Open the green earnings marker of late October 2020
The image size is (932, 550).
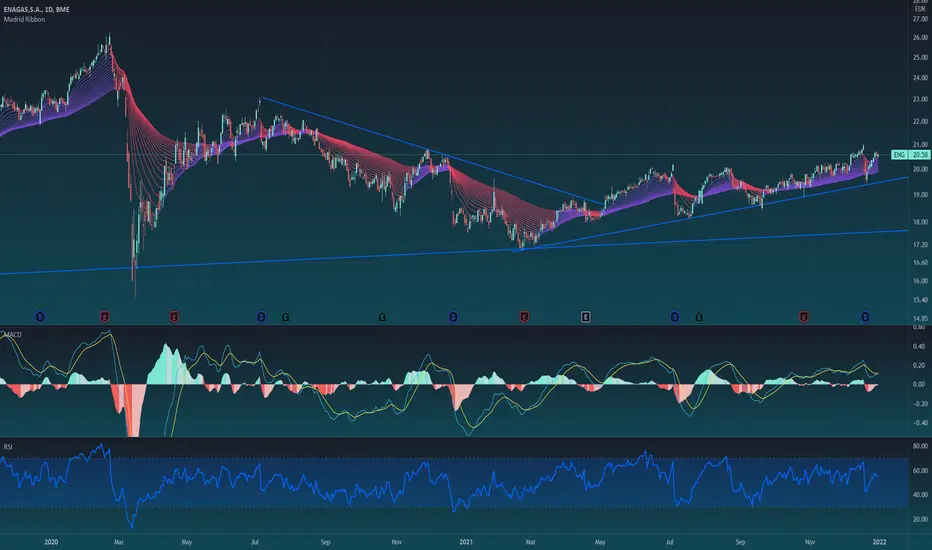[382, 317]
